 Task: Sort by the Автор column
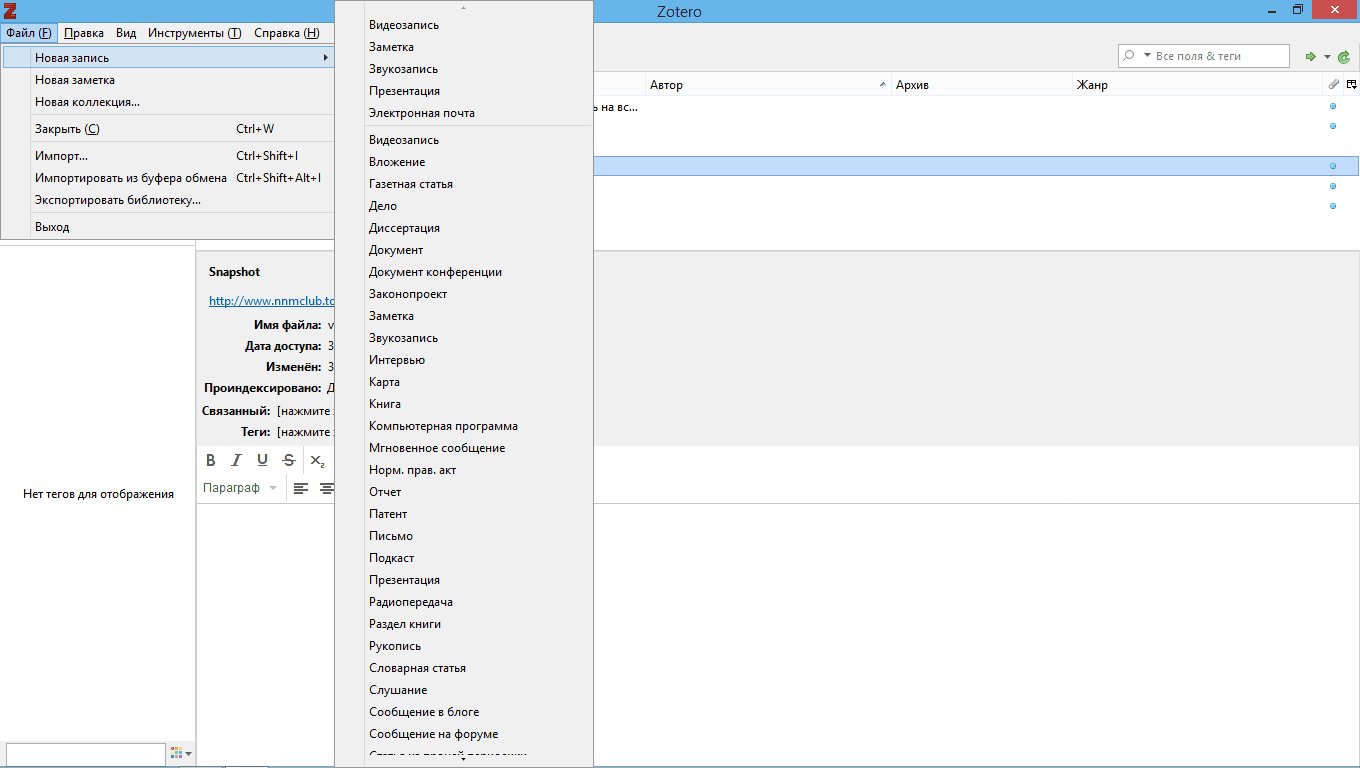tap(768, 85)
